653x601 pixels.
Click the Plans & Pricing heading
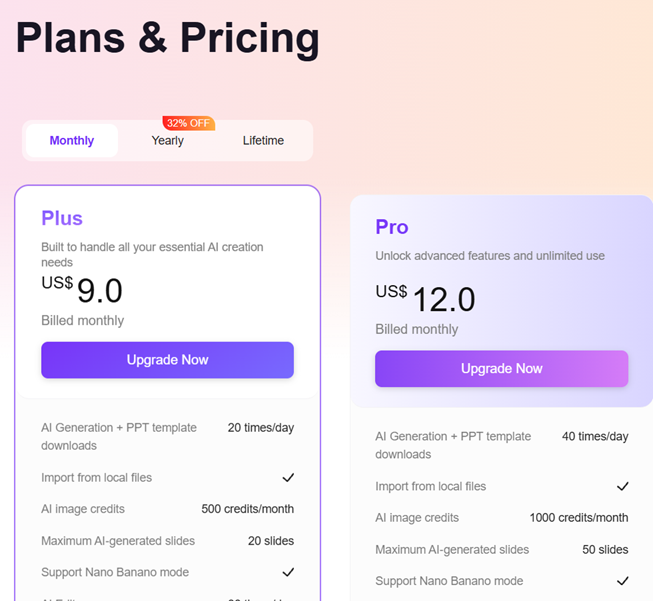[x=168, y=38]
